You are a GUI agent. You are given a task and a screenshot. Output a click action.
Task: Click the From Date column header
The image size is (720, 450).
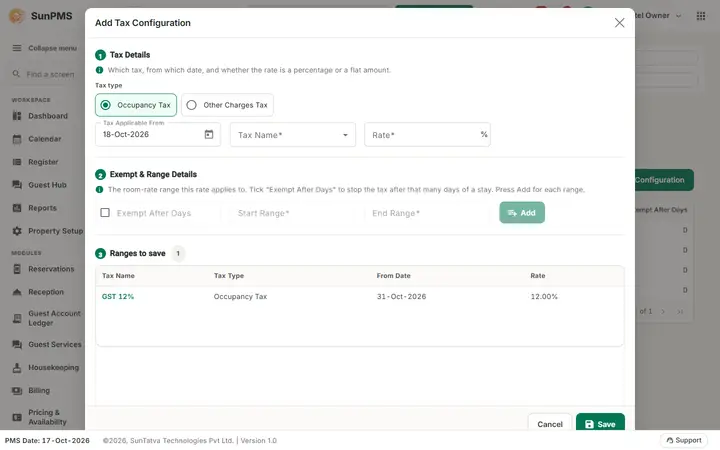coord(394,276)
